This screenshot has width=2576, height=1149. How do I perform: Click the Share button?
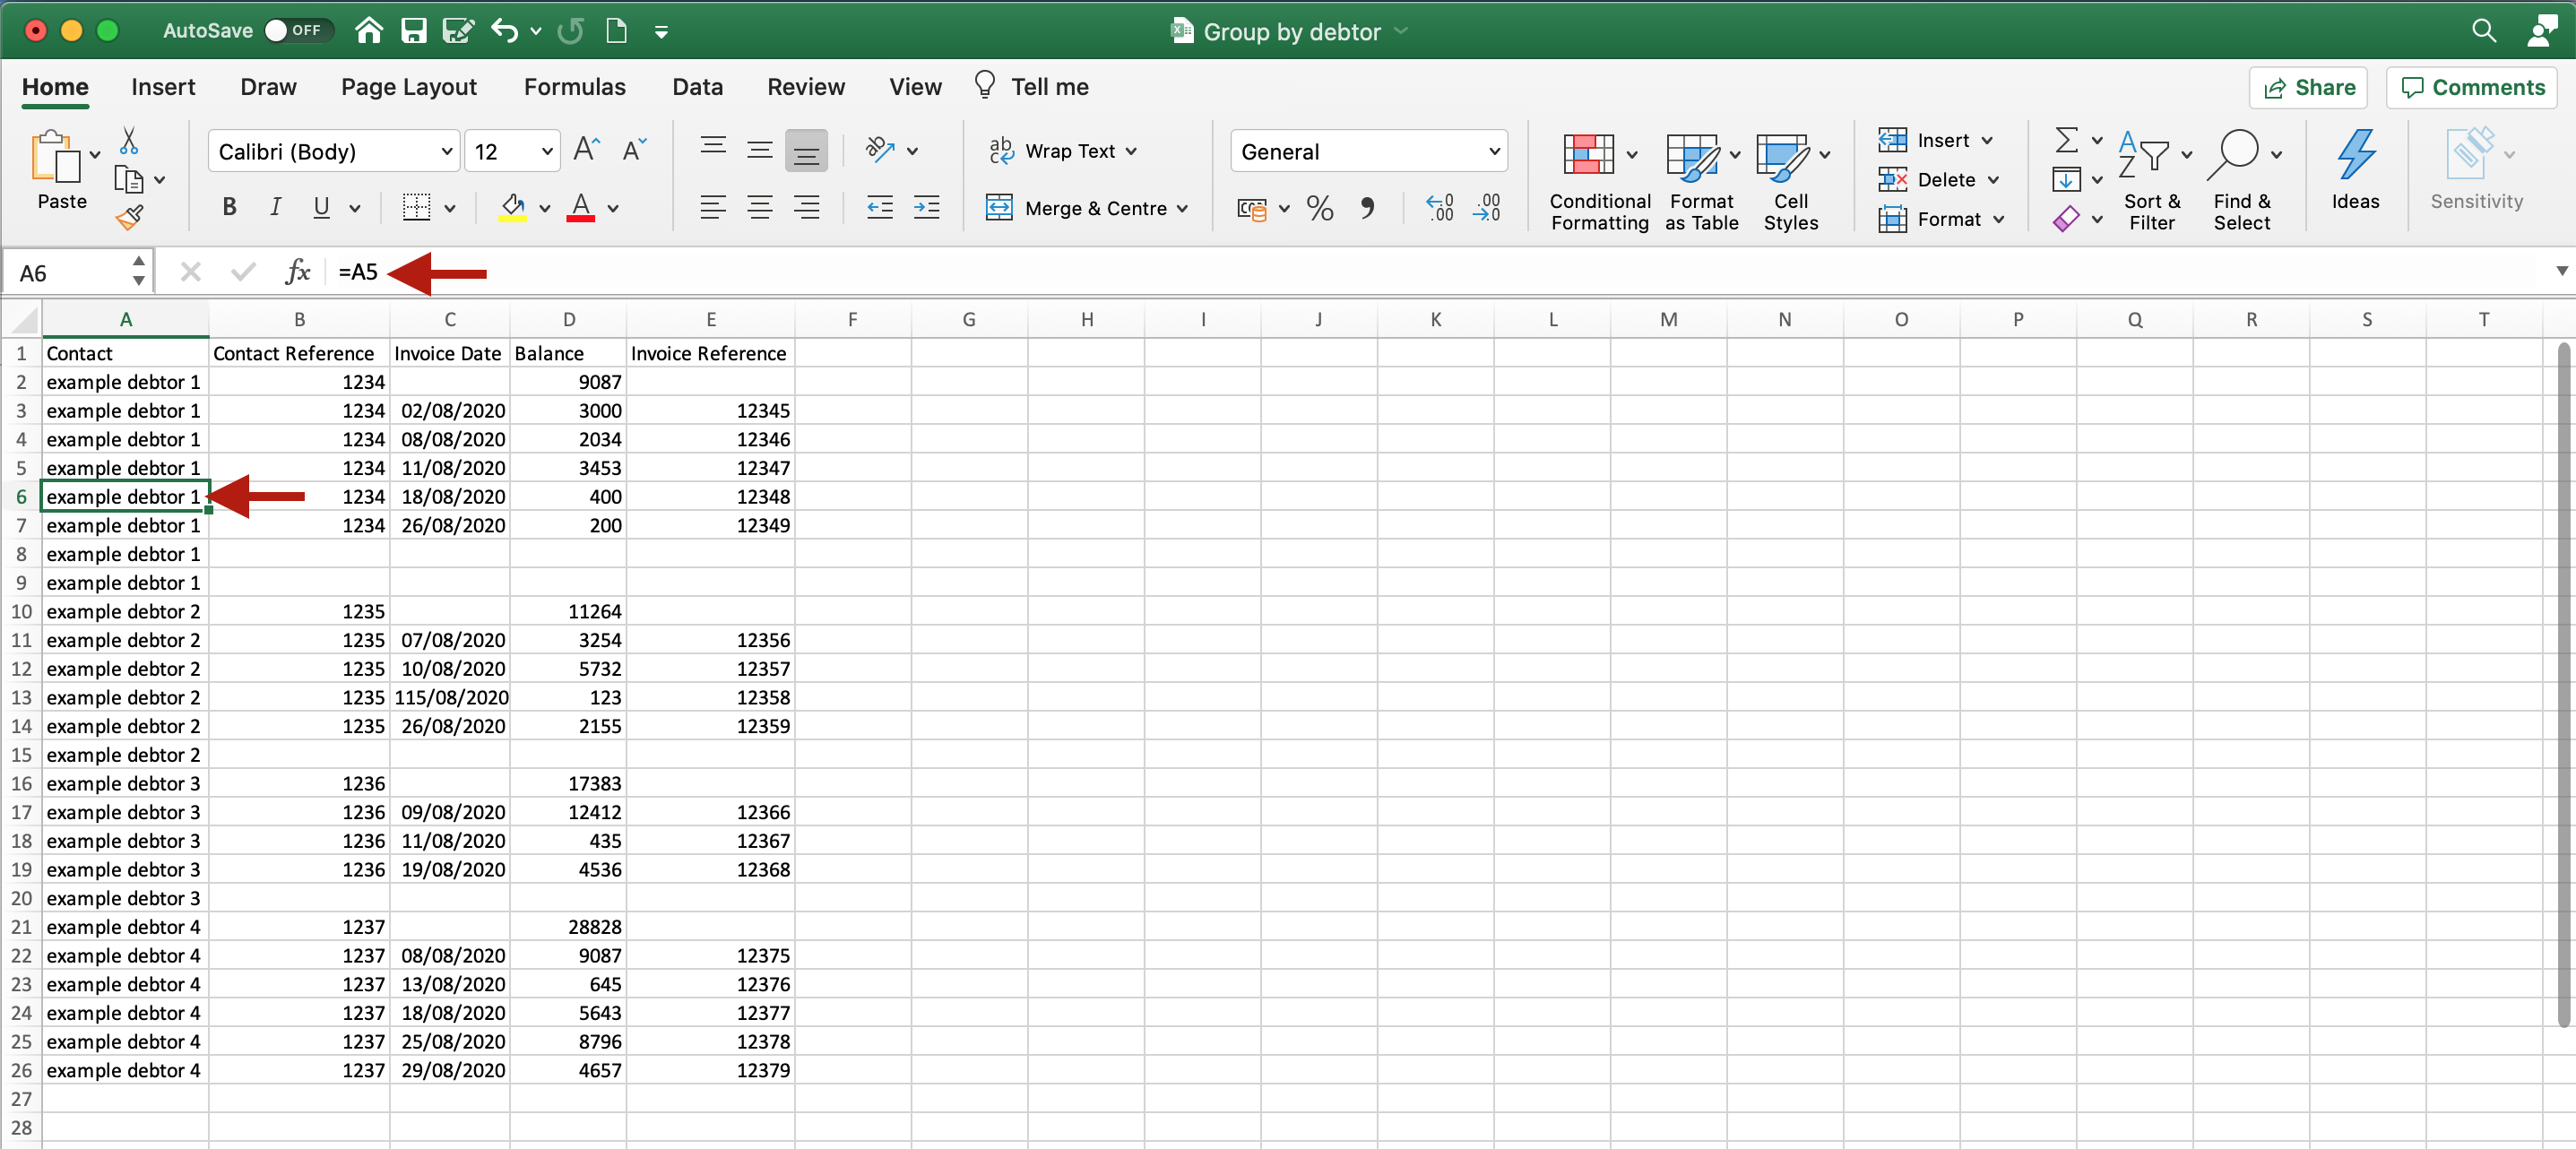click(2308, 87)
